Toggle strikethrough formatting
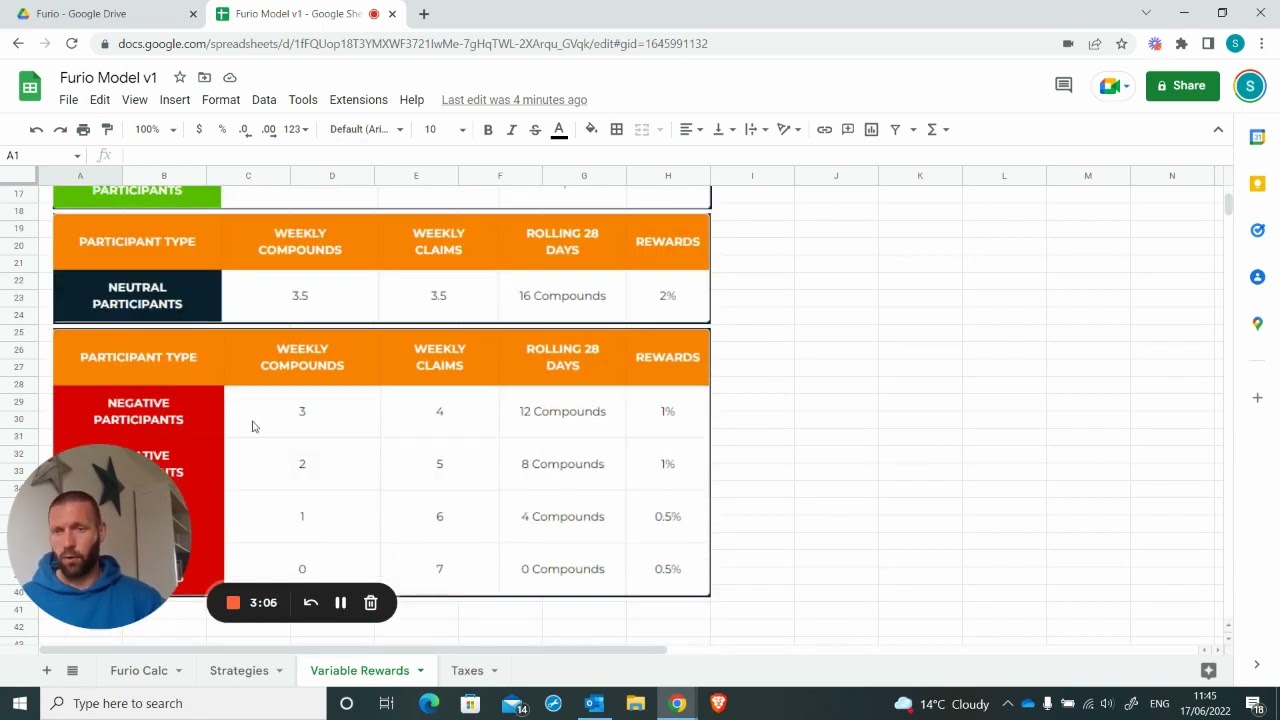1280x720 pixels. tap(535, 129)
